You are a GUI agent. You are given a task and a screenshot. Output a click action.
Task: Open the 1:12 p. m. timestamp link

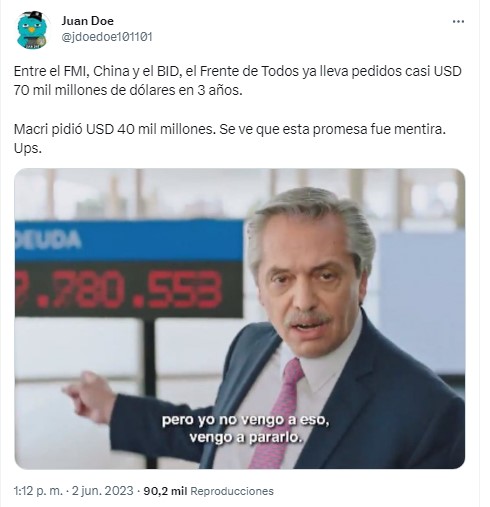(38, 491)
